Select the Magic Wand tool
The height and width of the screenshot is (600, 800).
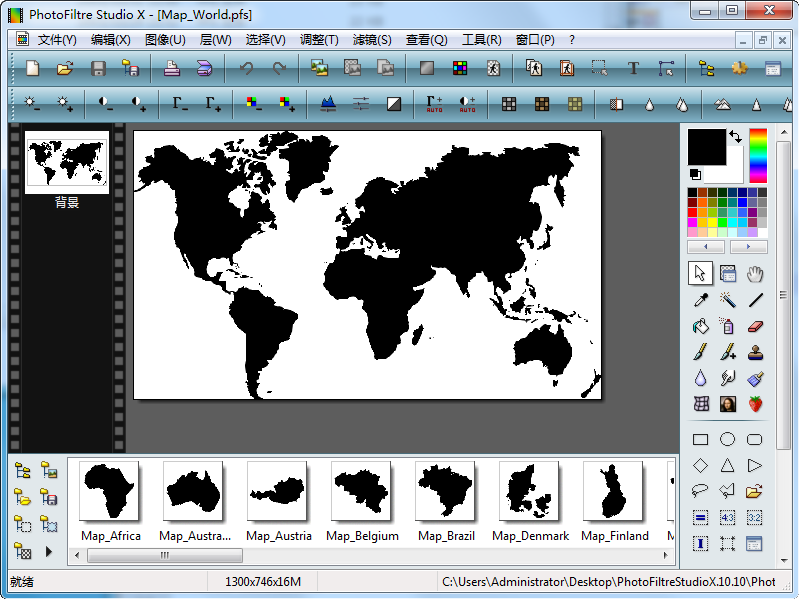[x=728, y=299]
